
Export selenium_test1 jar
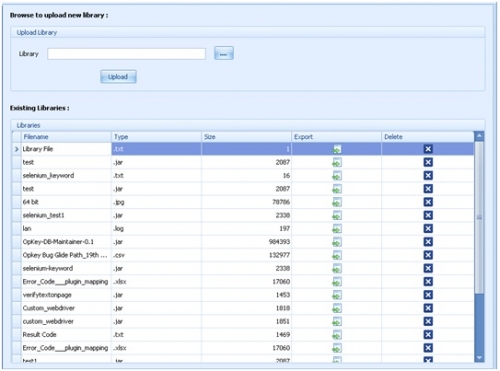coord(337,215)
